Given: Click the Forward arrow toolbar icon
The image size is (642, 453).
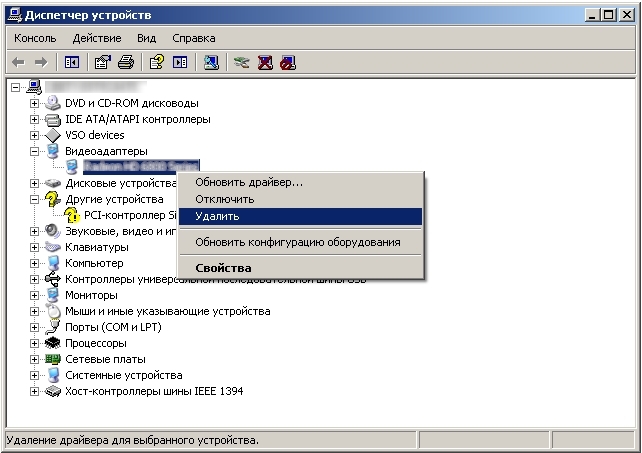Looking at the screenshot, I should point(41,63).
